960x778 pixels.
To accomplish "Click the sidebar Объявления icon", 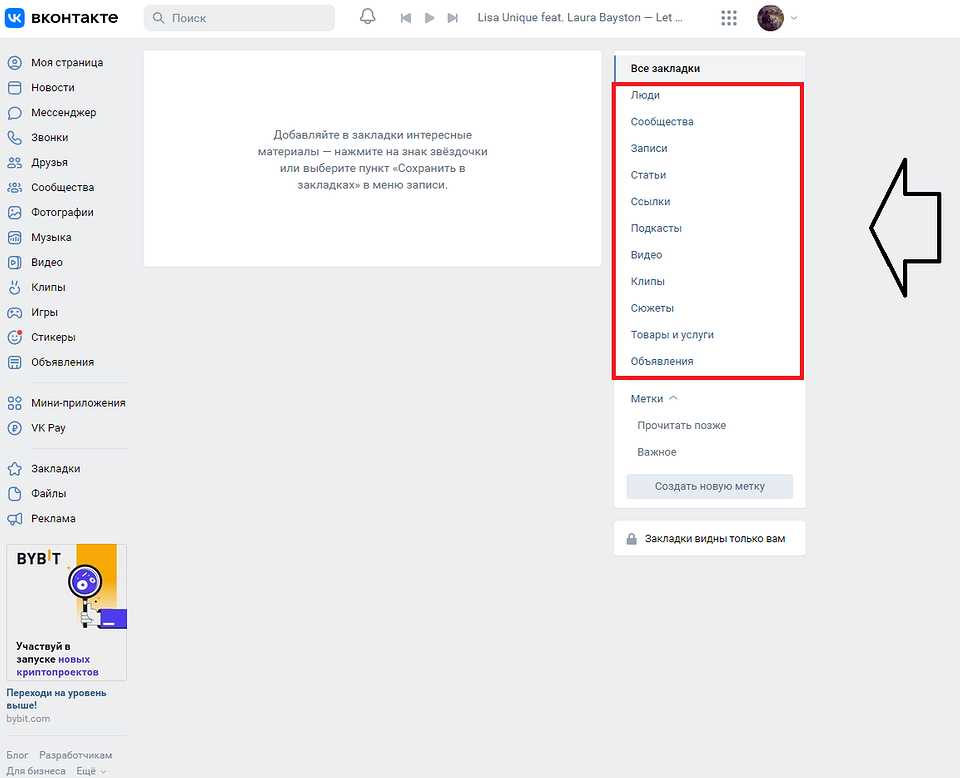I will [15, 362].
